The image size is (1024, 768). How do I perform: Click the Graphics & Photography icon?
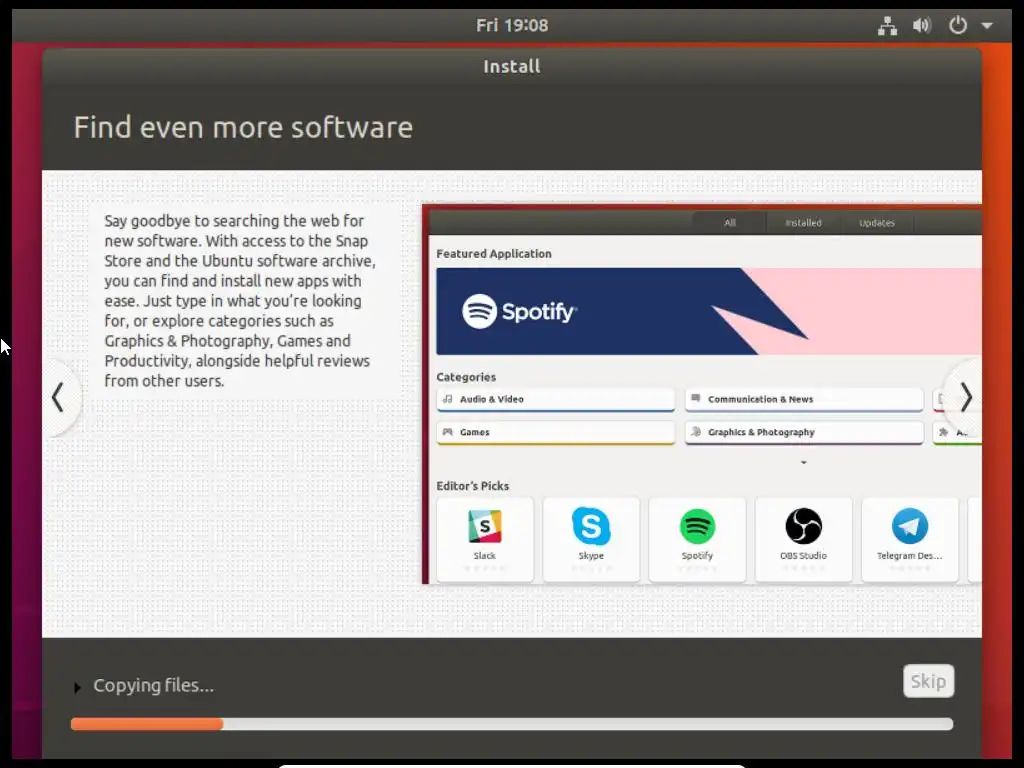pyautogui.click(x=696, y=432)
